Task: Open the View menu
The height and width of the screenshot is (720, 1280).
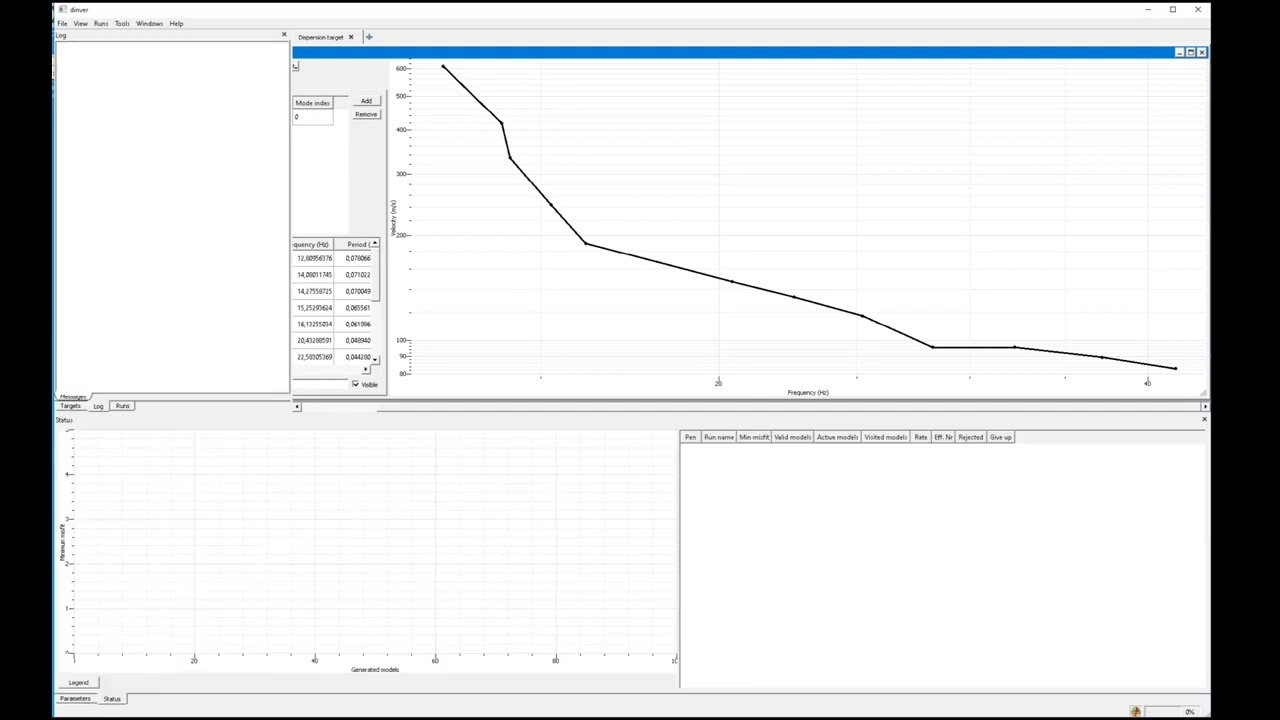Action: [80, 23]
